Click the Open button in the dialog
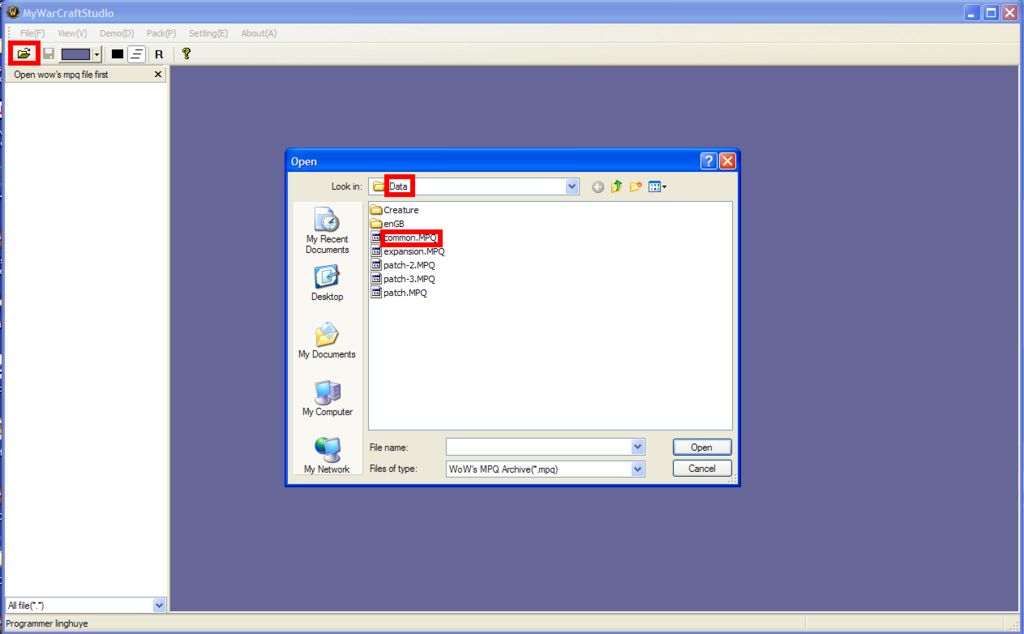The image size is (1024, 634). click(702, 447)
